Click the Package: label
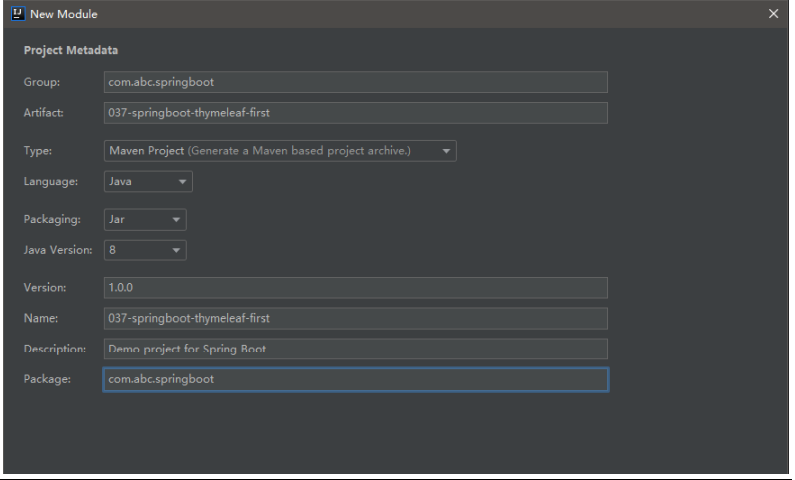The width and height of the screenshot is (795, 480). [x=47, y=379]
